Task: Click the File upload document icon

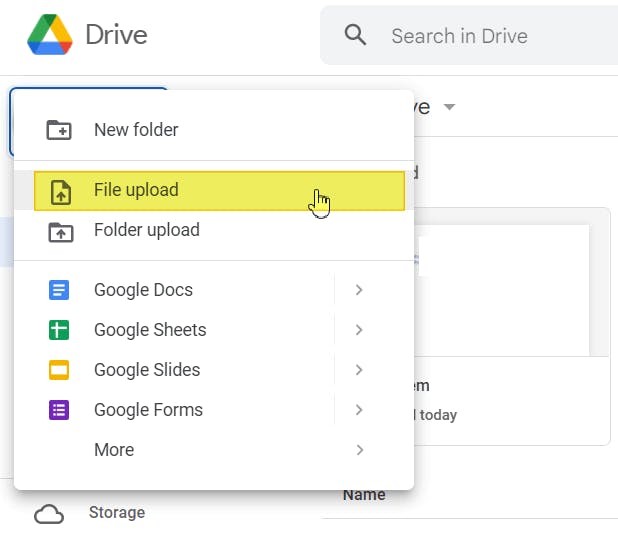Action: click(x=61, y=192)
